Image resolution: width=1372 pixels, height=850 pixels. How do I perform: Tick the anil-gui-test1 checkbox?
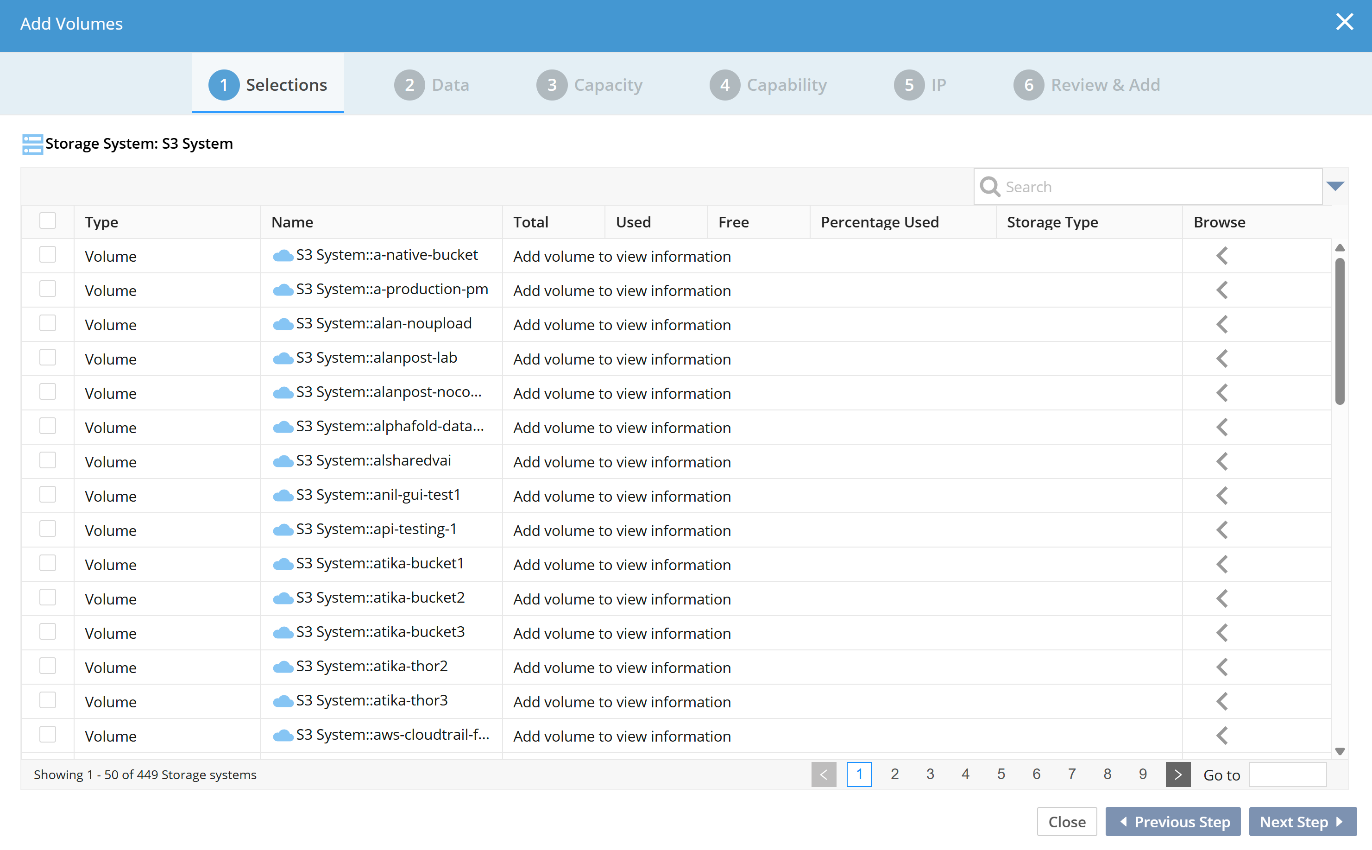pos(47,494)
